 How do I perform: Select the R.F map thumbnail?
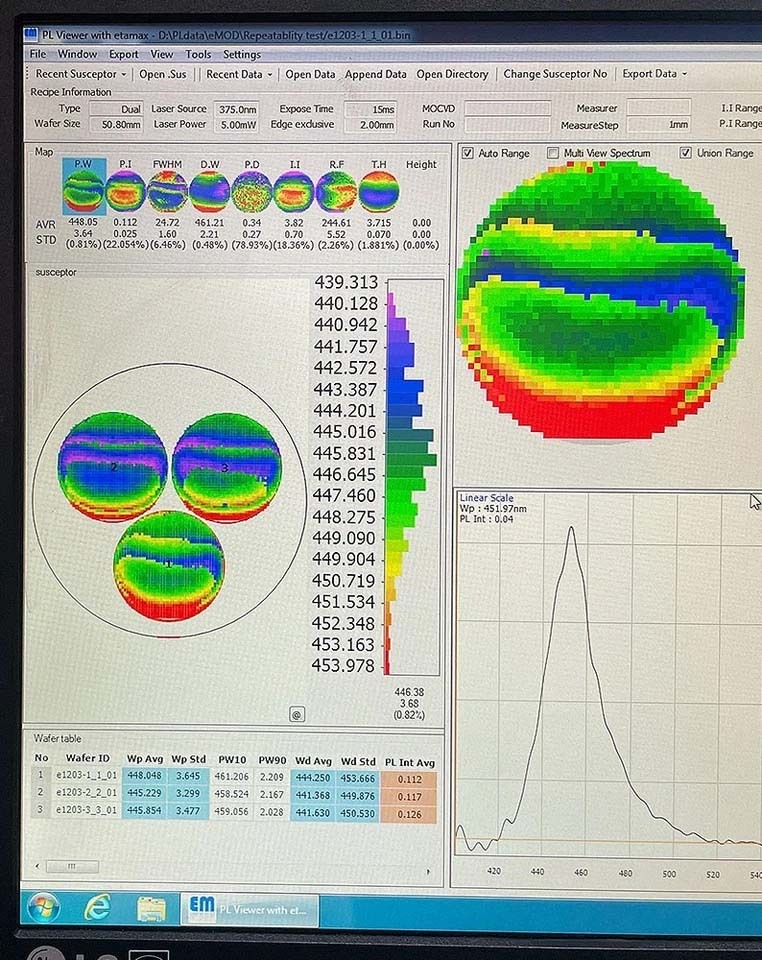336,191
